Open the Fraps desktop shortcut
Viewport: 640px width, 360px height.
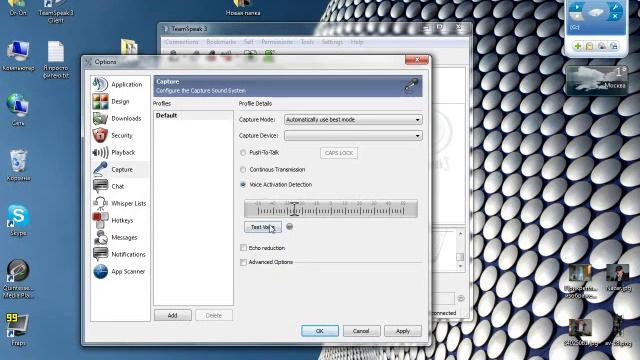[x=18, y=330]
